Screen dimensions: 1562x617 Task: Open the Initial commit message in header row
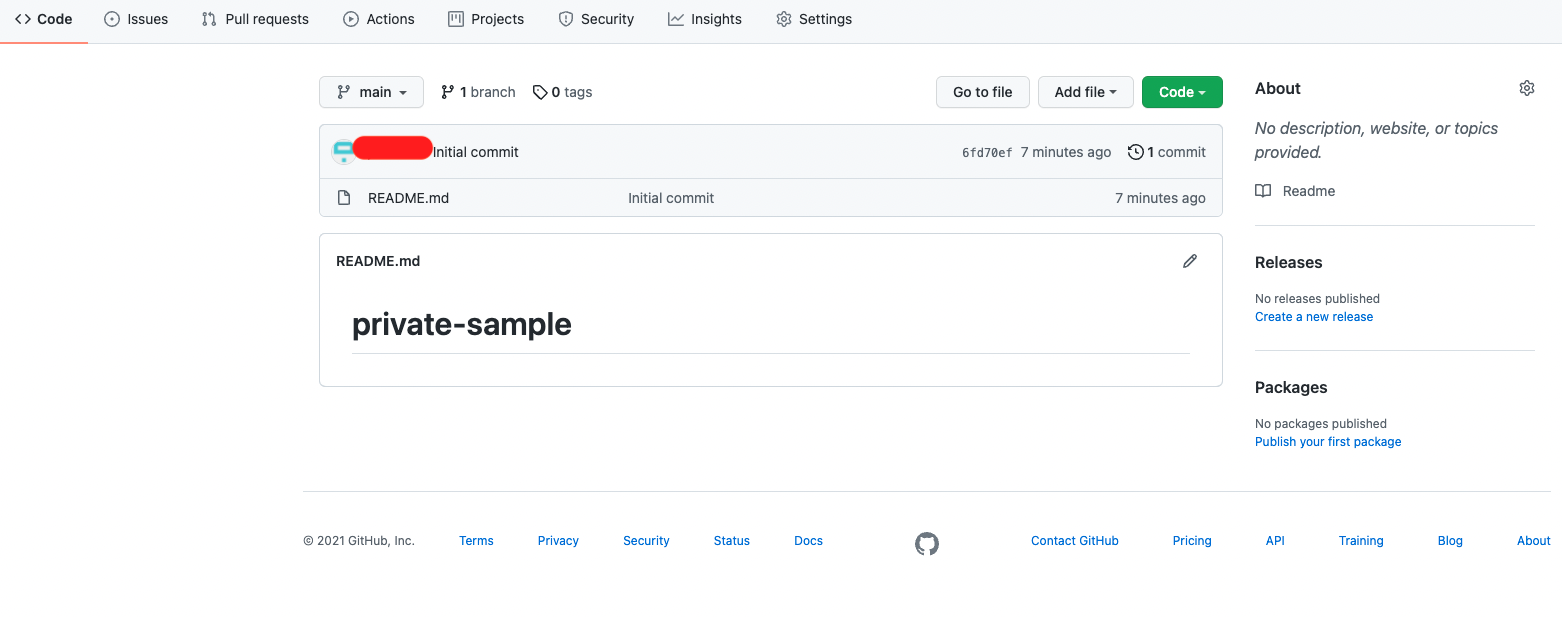476,152
